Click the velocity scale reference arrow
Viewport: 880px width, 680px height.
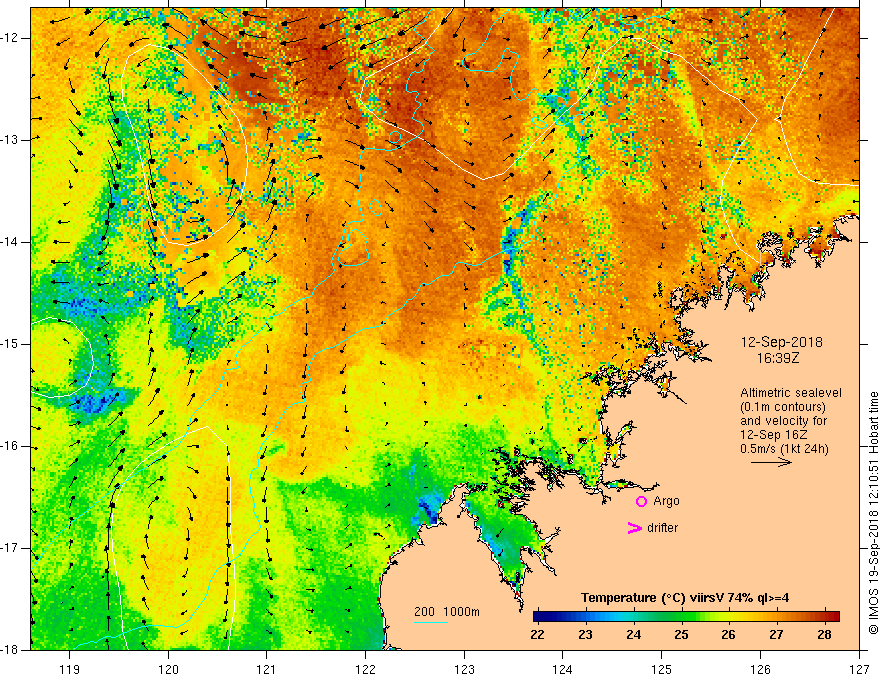coord(771,462)
